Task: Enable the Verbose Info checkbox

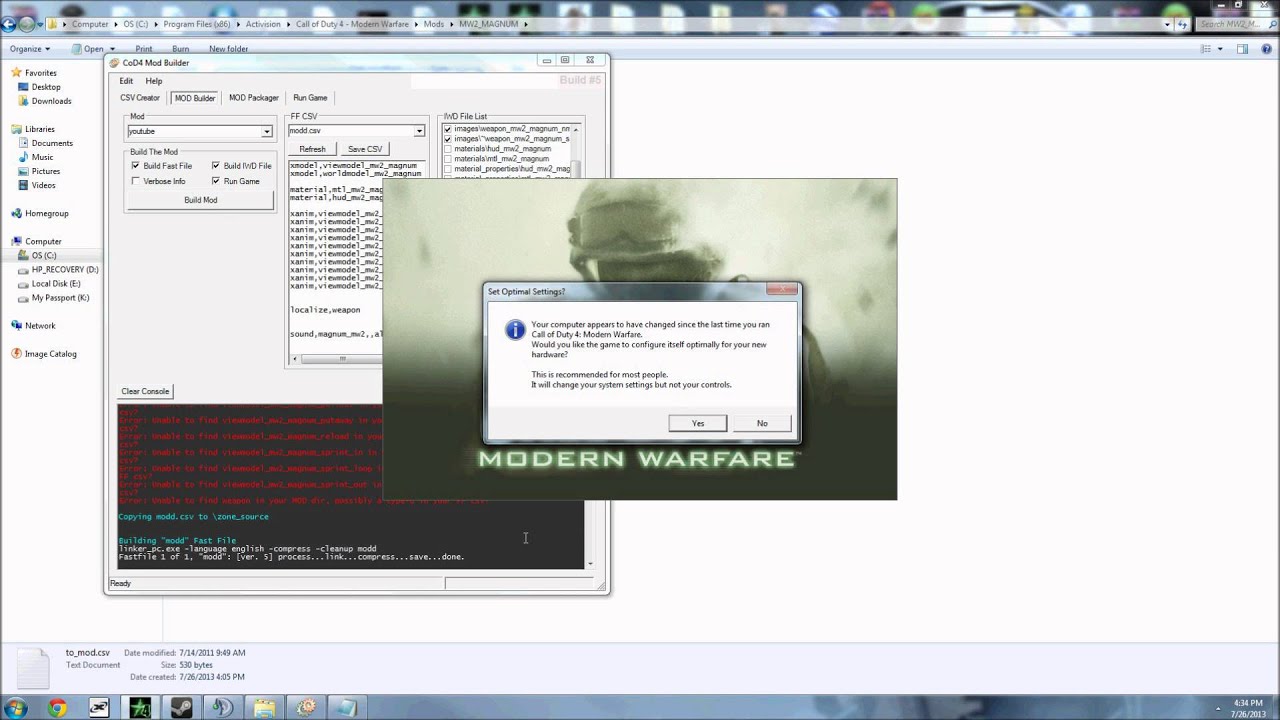Action: 135,181
